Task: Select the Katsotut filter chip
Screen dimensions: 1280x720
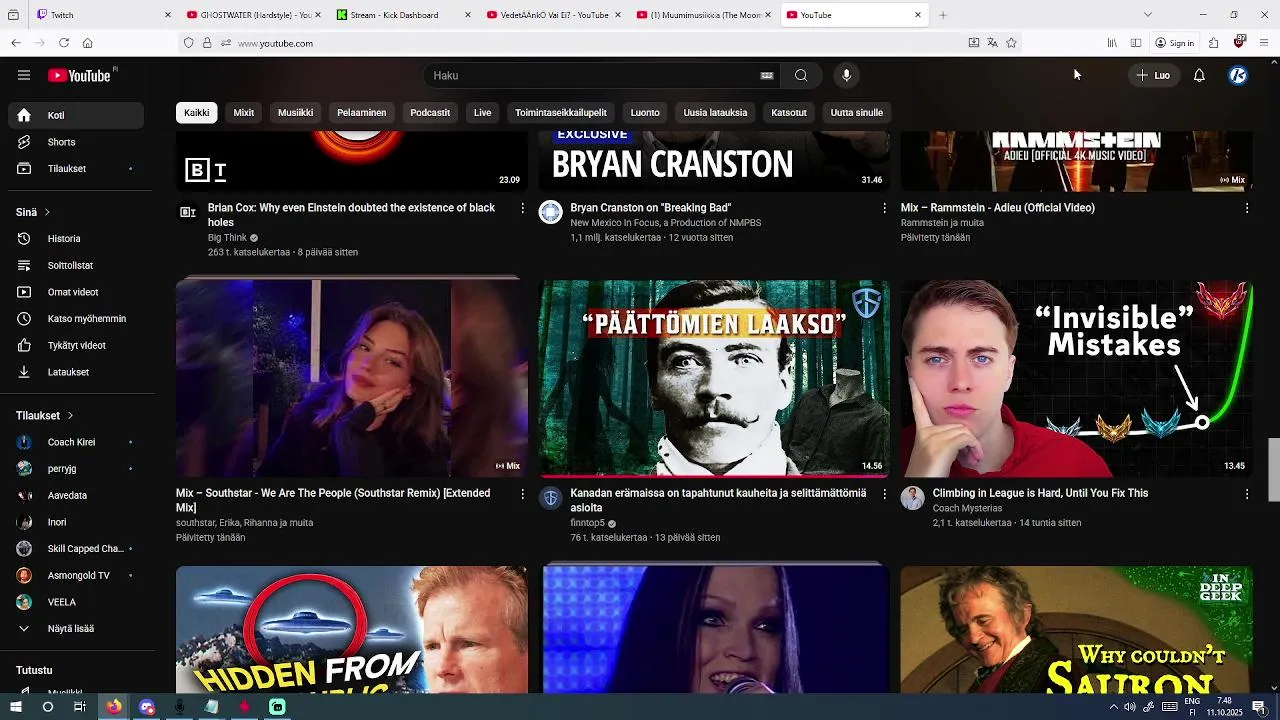Action: (x=789, y=113)
